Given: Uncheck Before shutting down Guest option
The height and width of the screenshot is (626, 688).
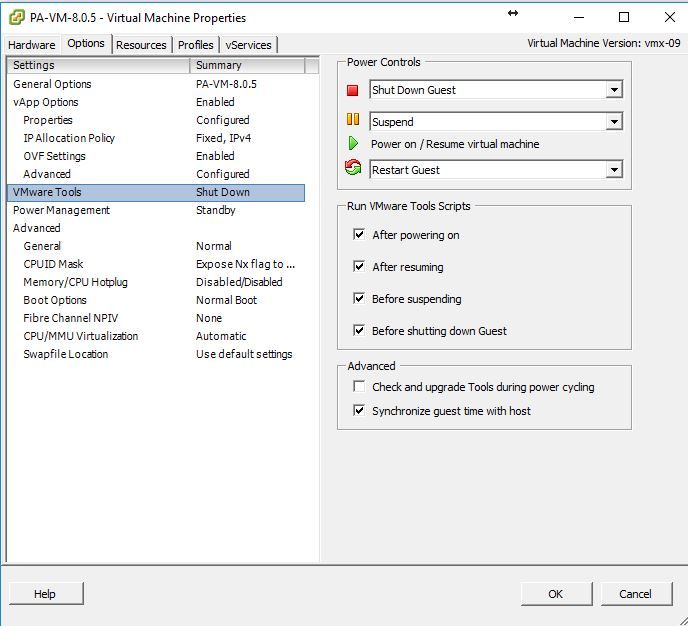Looking at the screenshot, I should 359,330.
